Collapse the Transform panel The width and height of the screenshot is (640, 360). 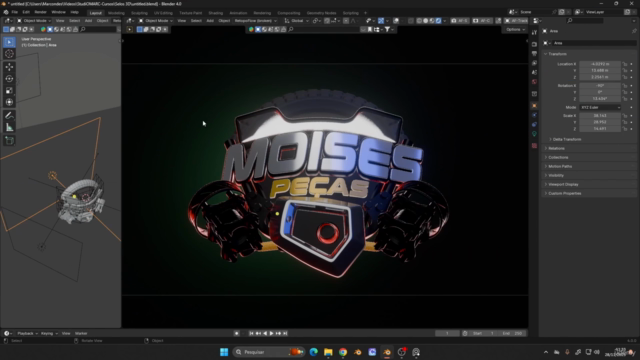(x=557, y=54)
